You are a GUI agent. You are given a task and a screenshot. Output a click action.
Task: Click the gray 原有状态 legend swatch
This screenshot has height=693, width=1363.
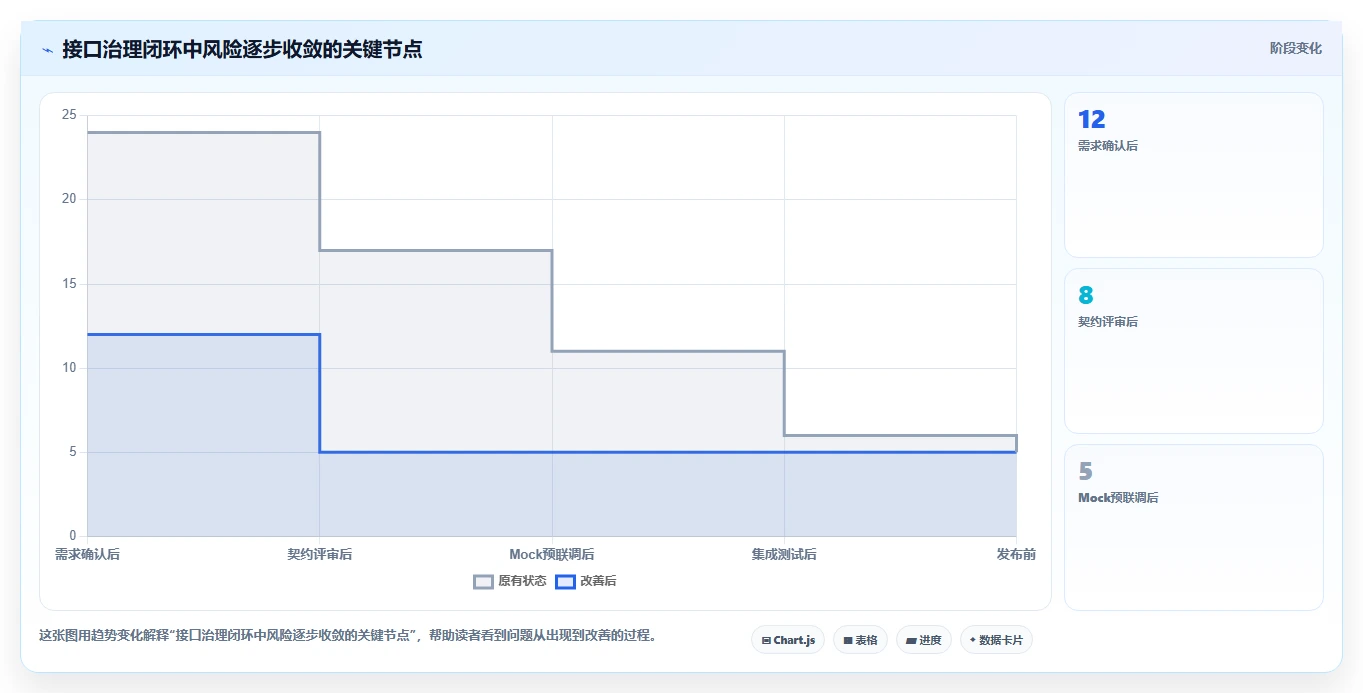[x=483, y=581]
